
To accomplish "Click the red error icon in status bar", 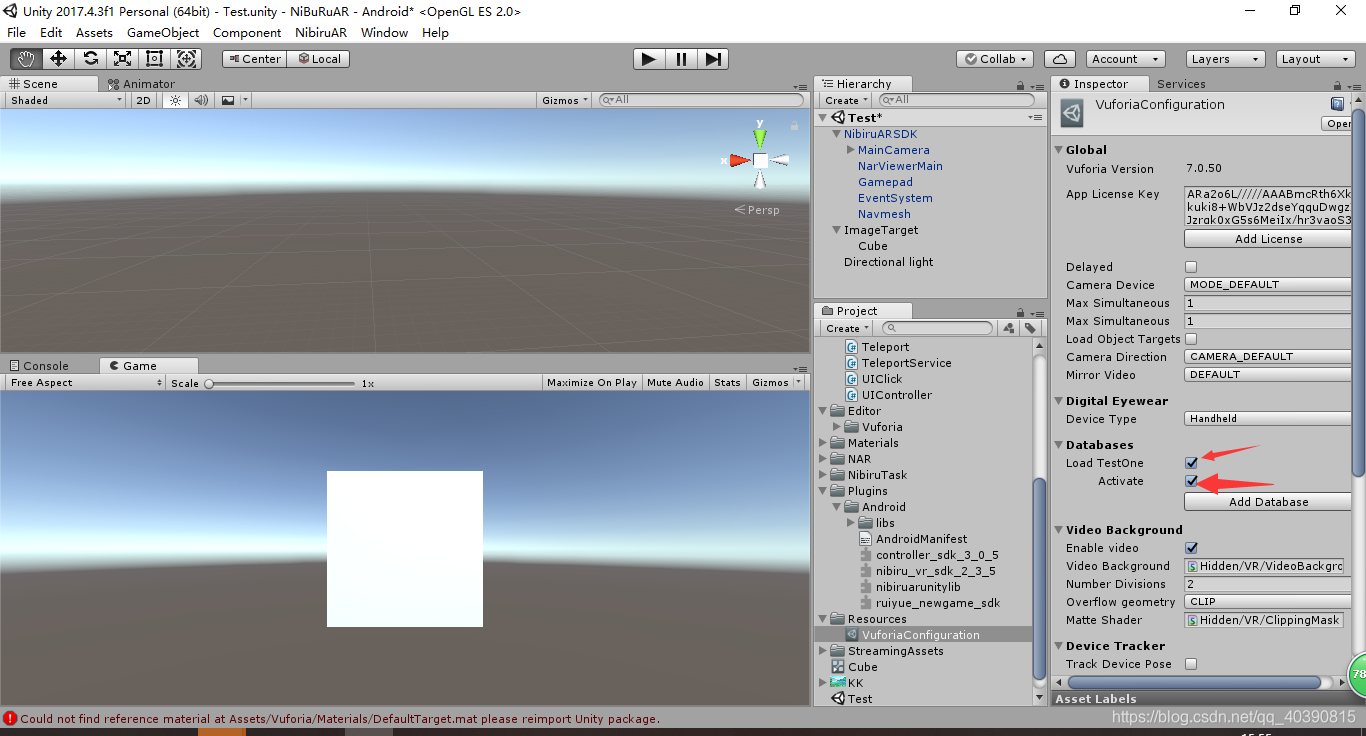I will 10,718.
